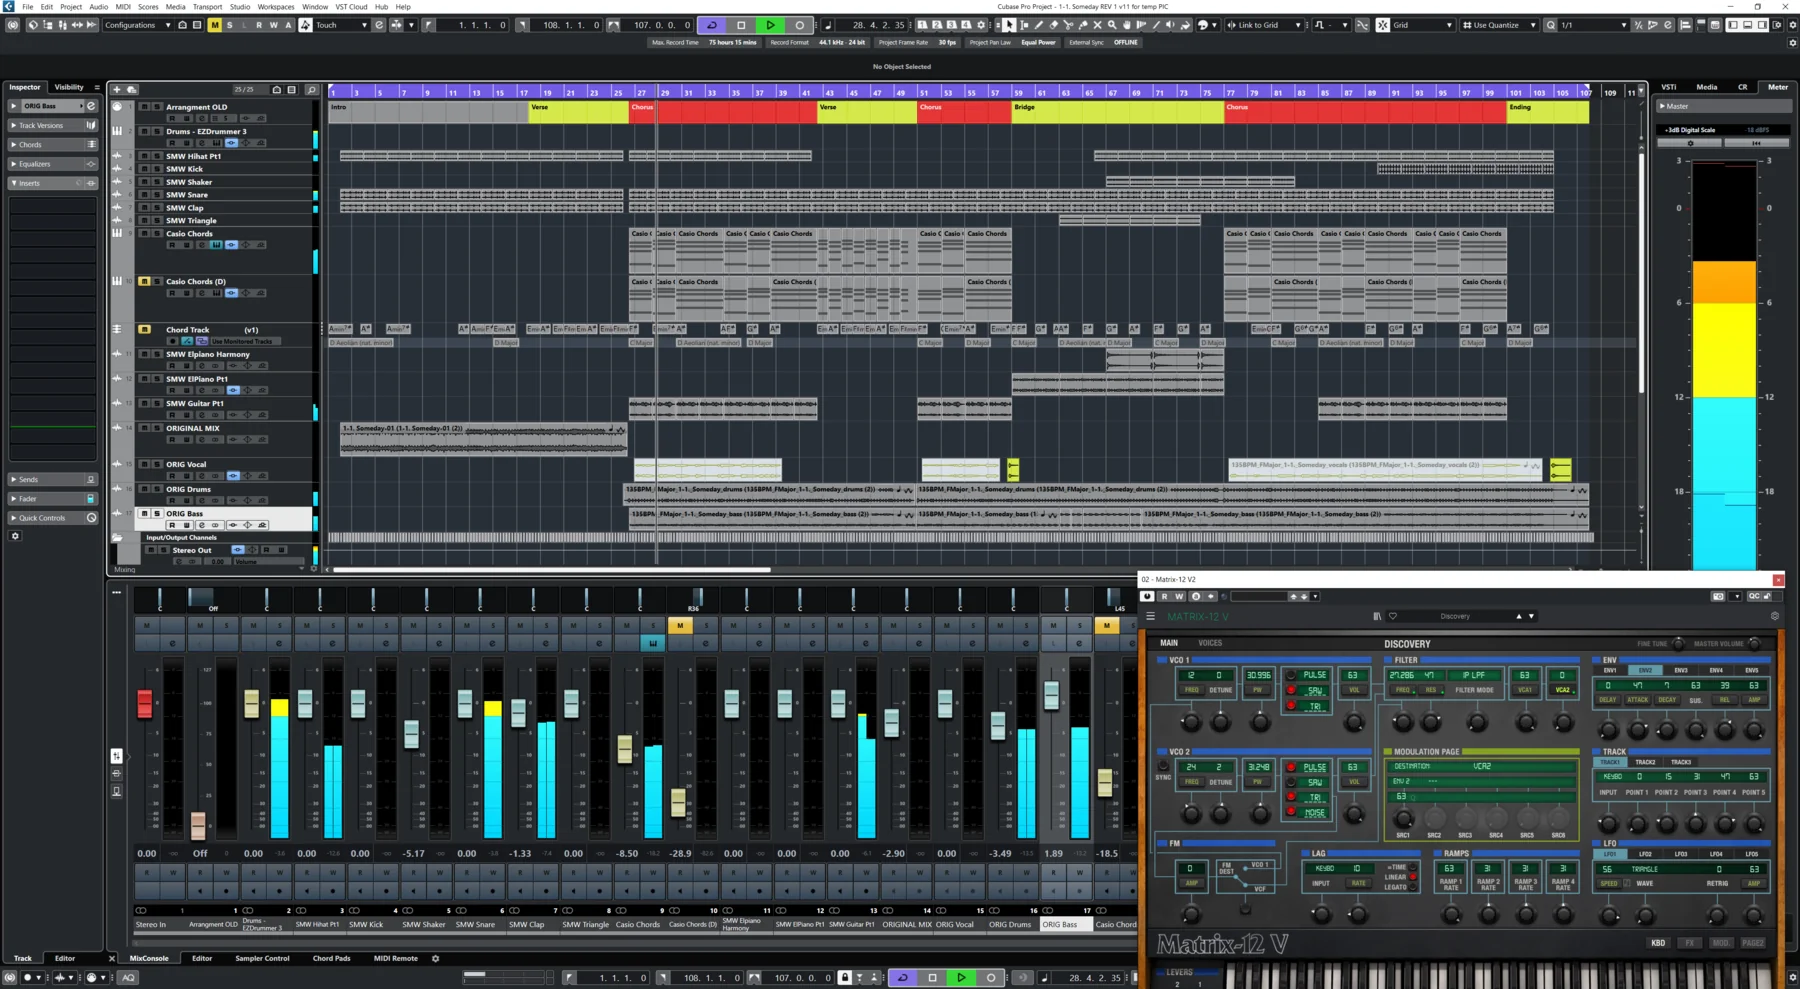The image size is (1800, 989).
Task: Click KBD button at Matrix-12 bottom
Action: tap(1658, 942)
